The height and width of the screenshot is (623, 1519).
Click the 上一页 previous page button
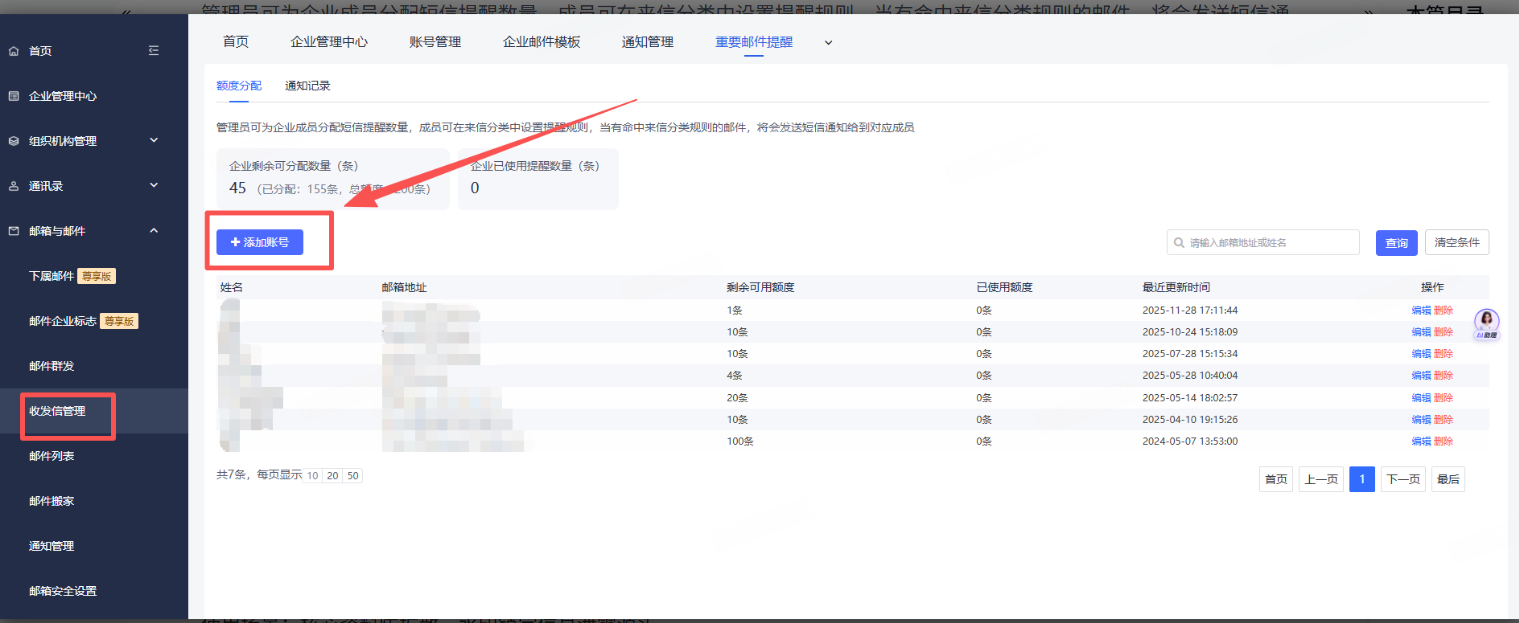click(1321, 479)
